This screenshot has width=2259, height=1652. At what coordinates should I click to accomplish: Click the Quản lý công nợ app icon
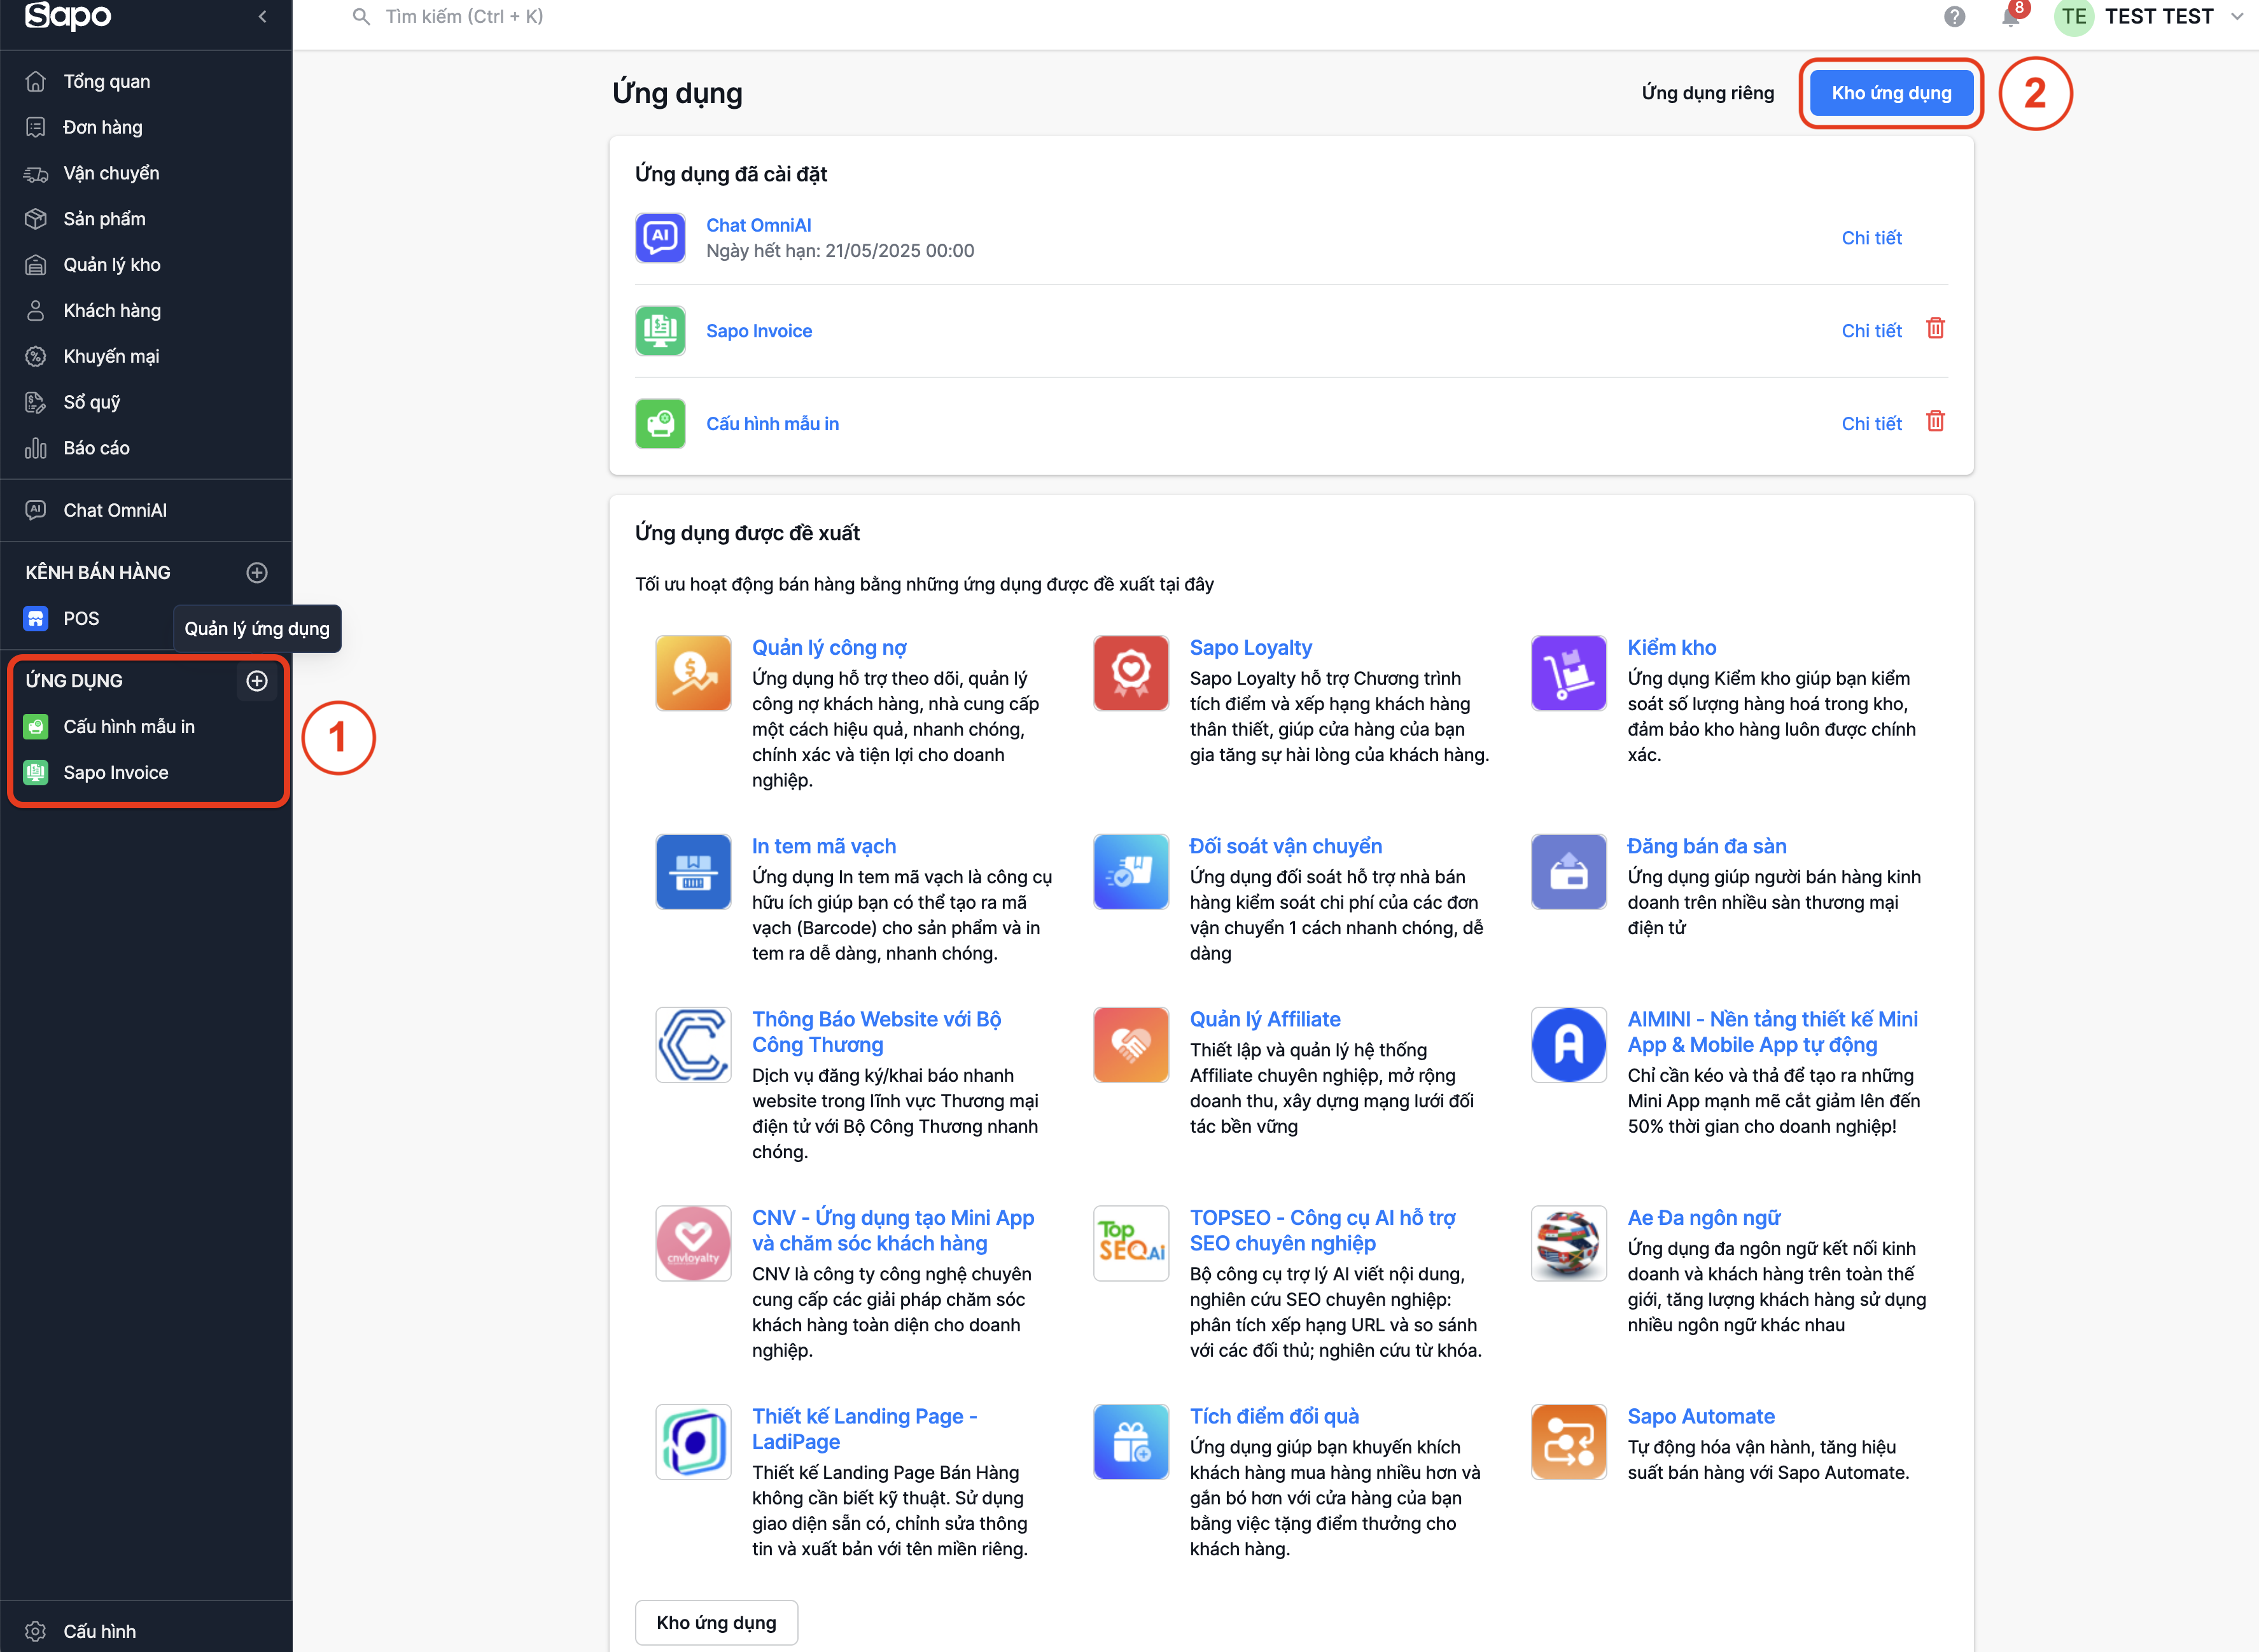pos(693,673)
